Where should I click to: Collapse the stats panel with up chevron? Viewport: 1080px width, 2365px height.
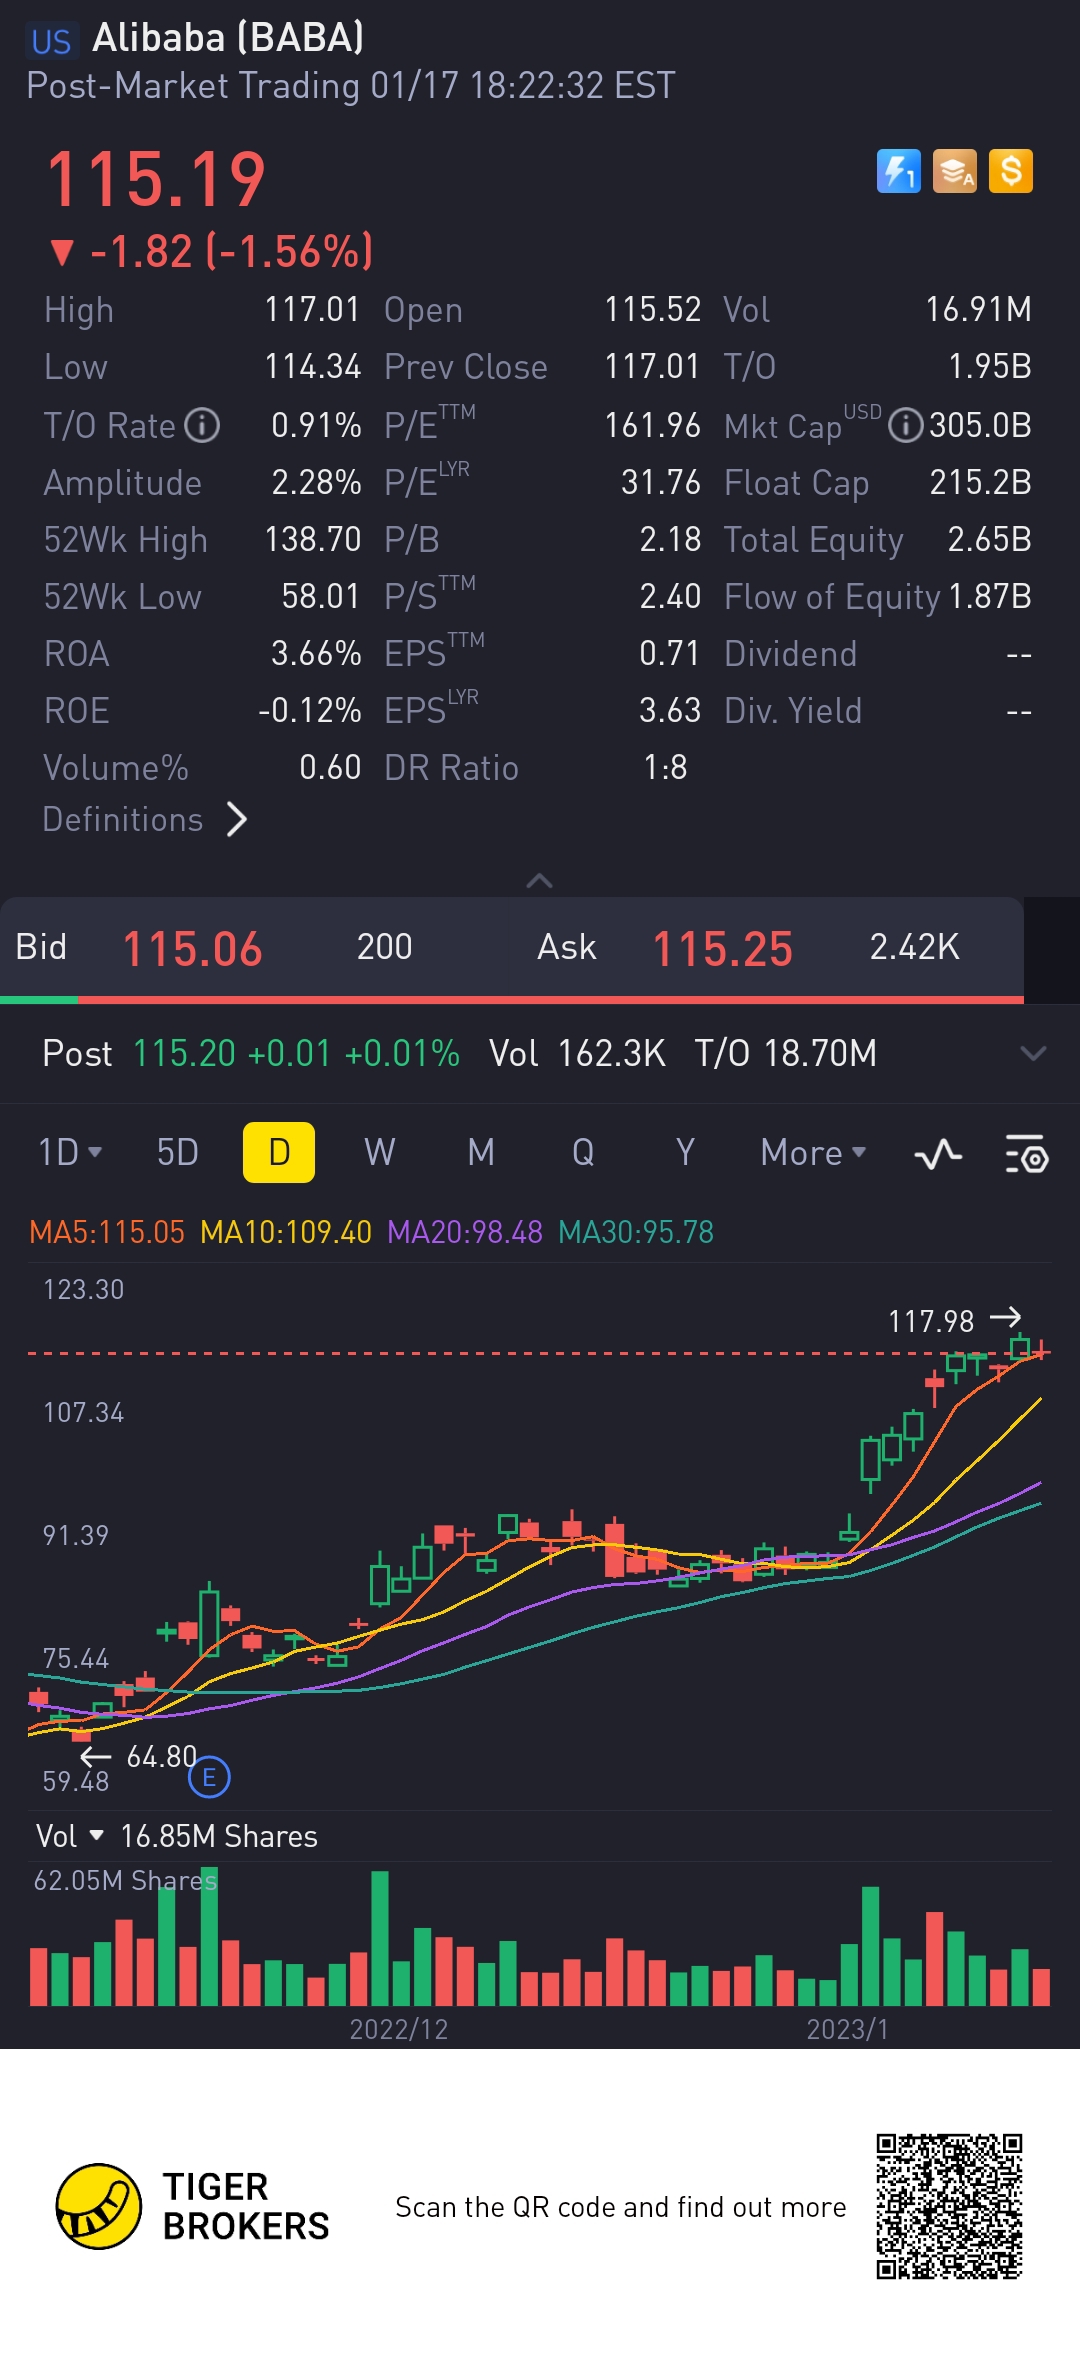(540, 881)
